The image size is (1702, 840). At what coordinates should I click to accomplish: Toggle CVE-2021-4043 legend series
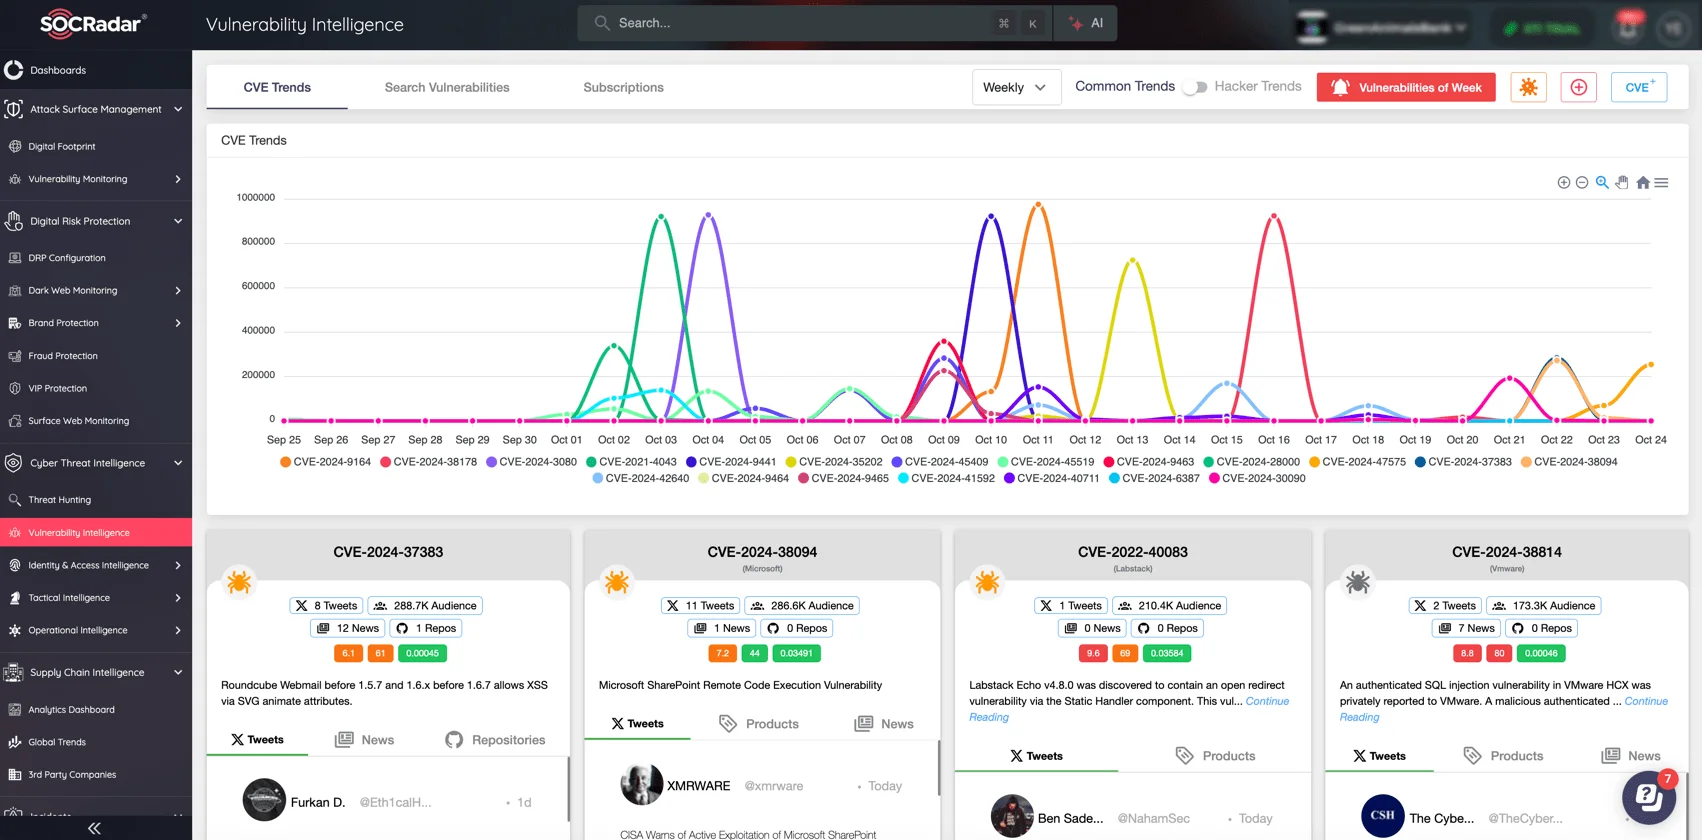point(631,462)
